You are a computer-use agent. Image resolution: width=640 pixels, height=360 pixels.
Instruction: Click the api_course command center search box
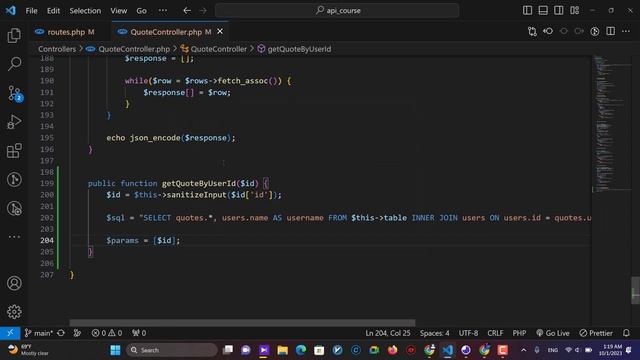[337, 11]
